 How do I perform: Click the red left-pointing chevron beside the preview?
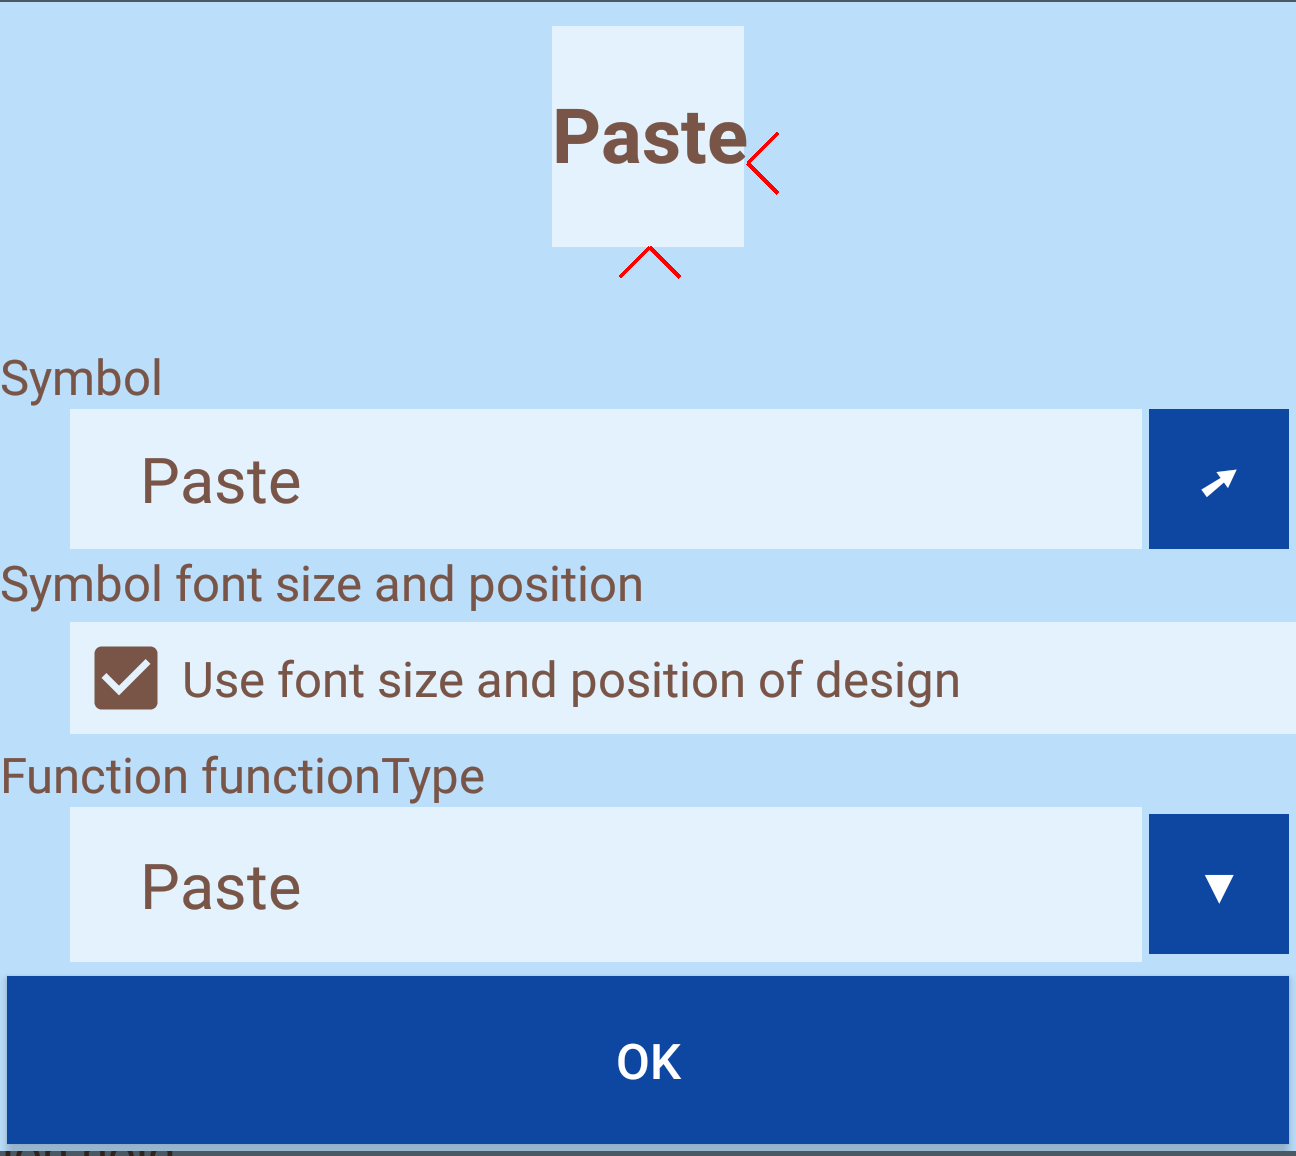[x=762, y=163]
